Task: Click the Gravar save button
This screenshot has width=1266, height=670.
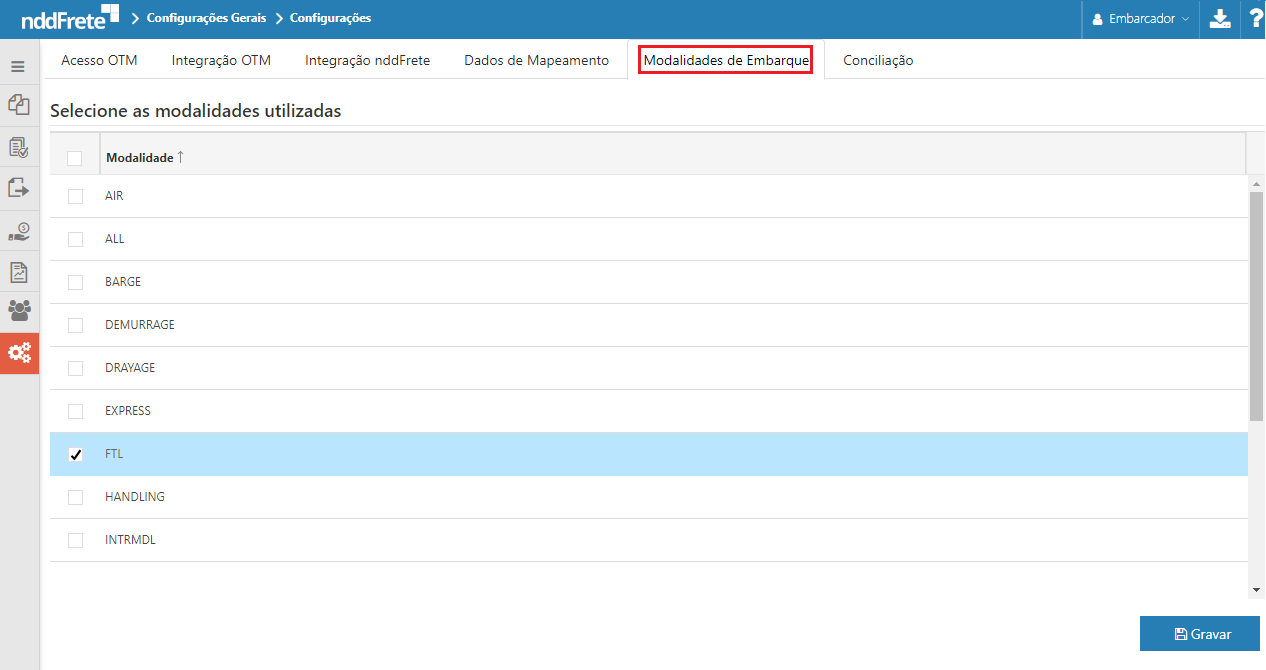Action: tap(1200, 634)
